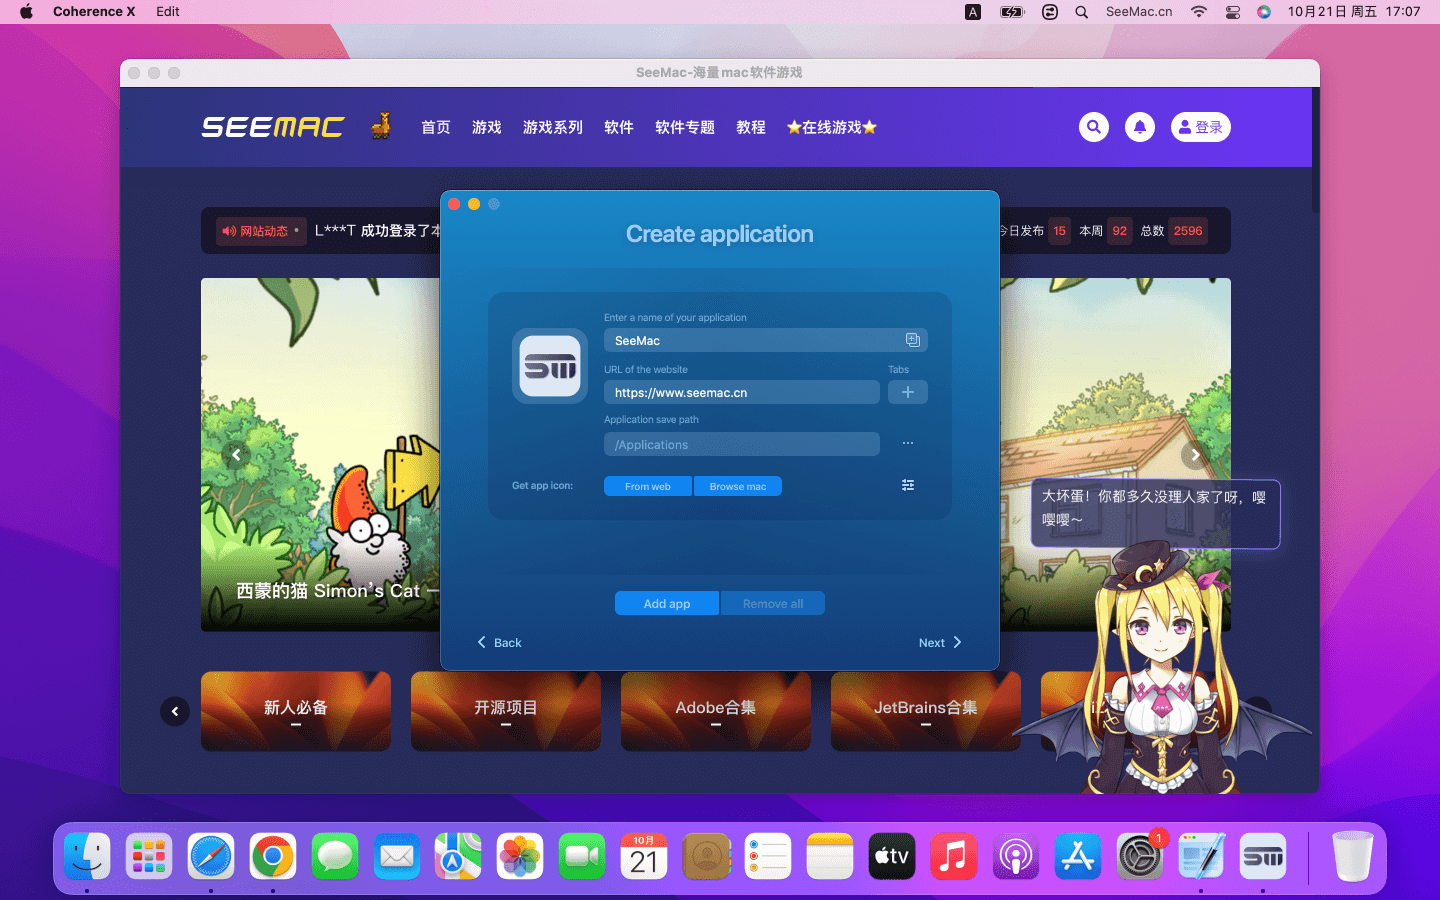Open Trash from the Dock
1440x900 pixels.
click(1352, 857)
